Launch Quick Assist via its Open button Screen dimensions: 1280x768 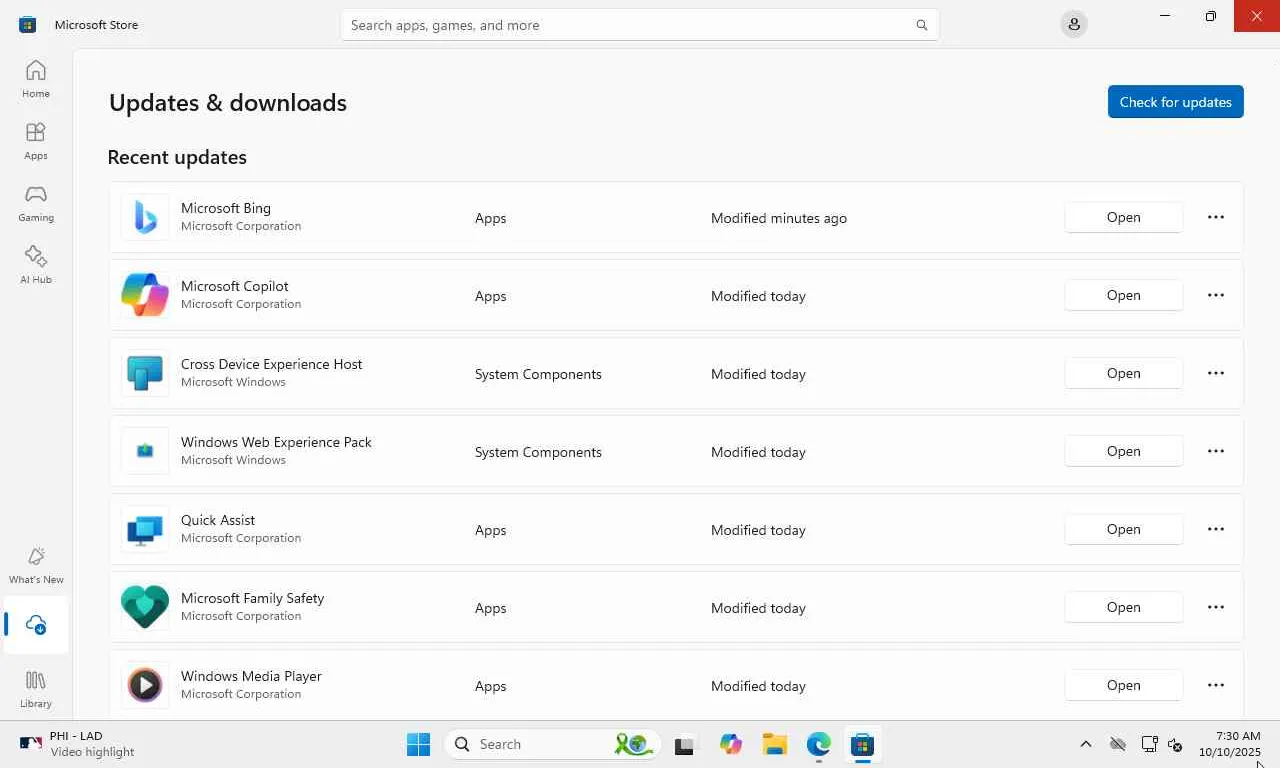(x=1124, y=529)
